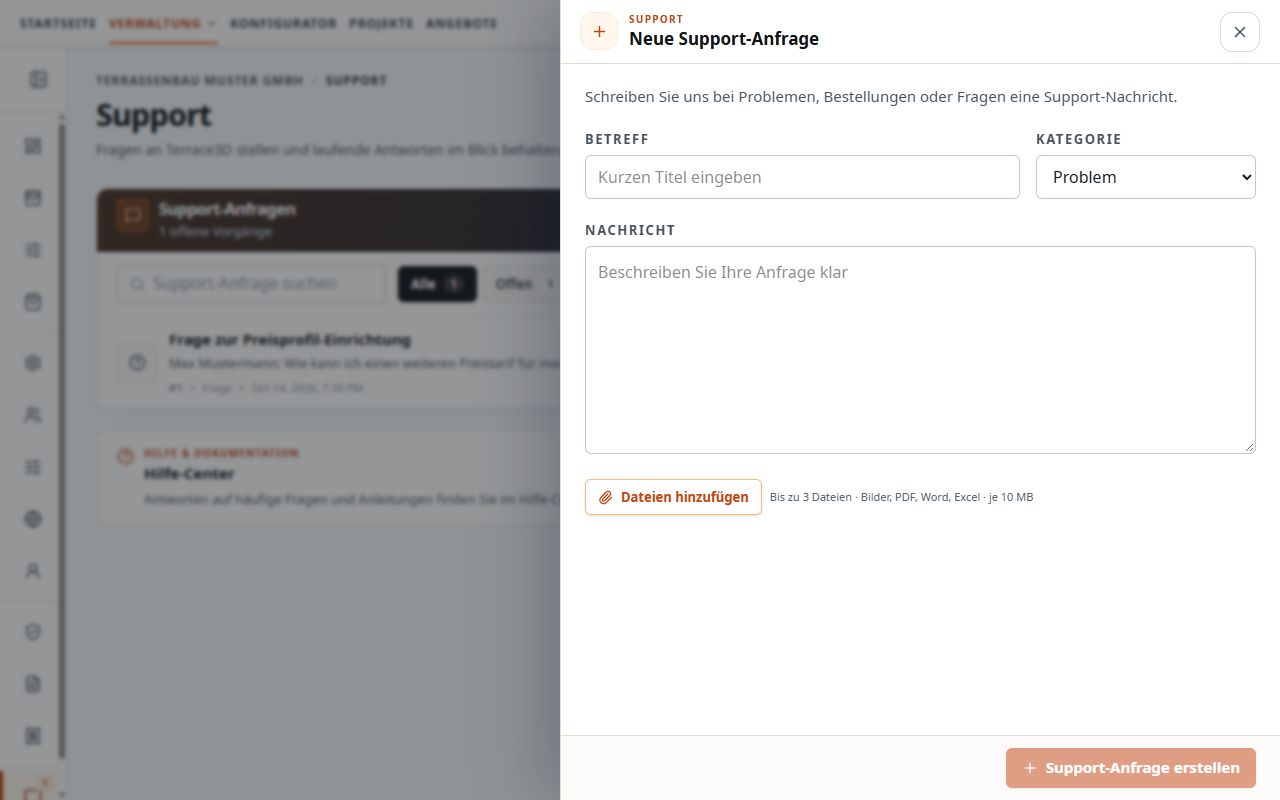Image resolution: width=1280 pixels, height=800 pixels.
Task: Click the orange plus icon beside the panel title
Action: click(x=599, y=31)
